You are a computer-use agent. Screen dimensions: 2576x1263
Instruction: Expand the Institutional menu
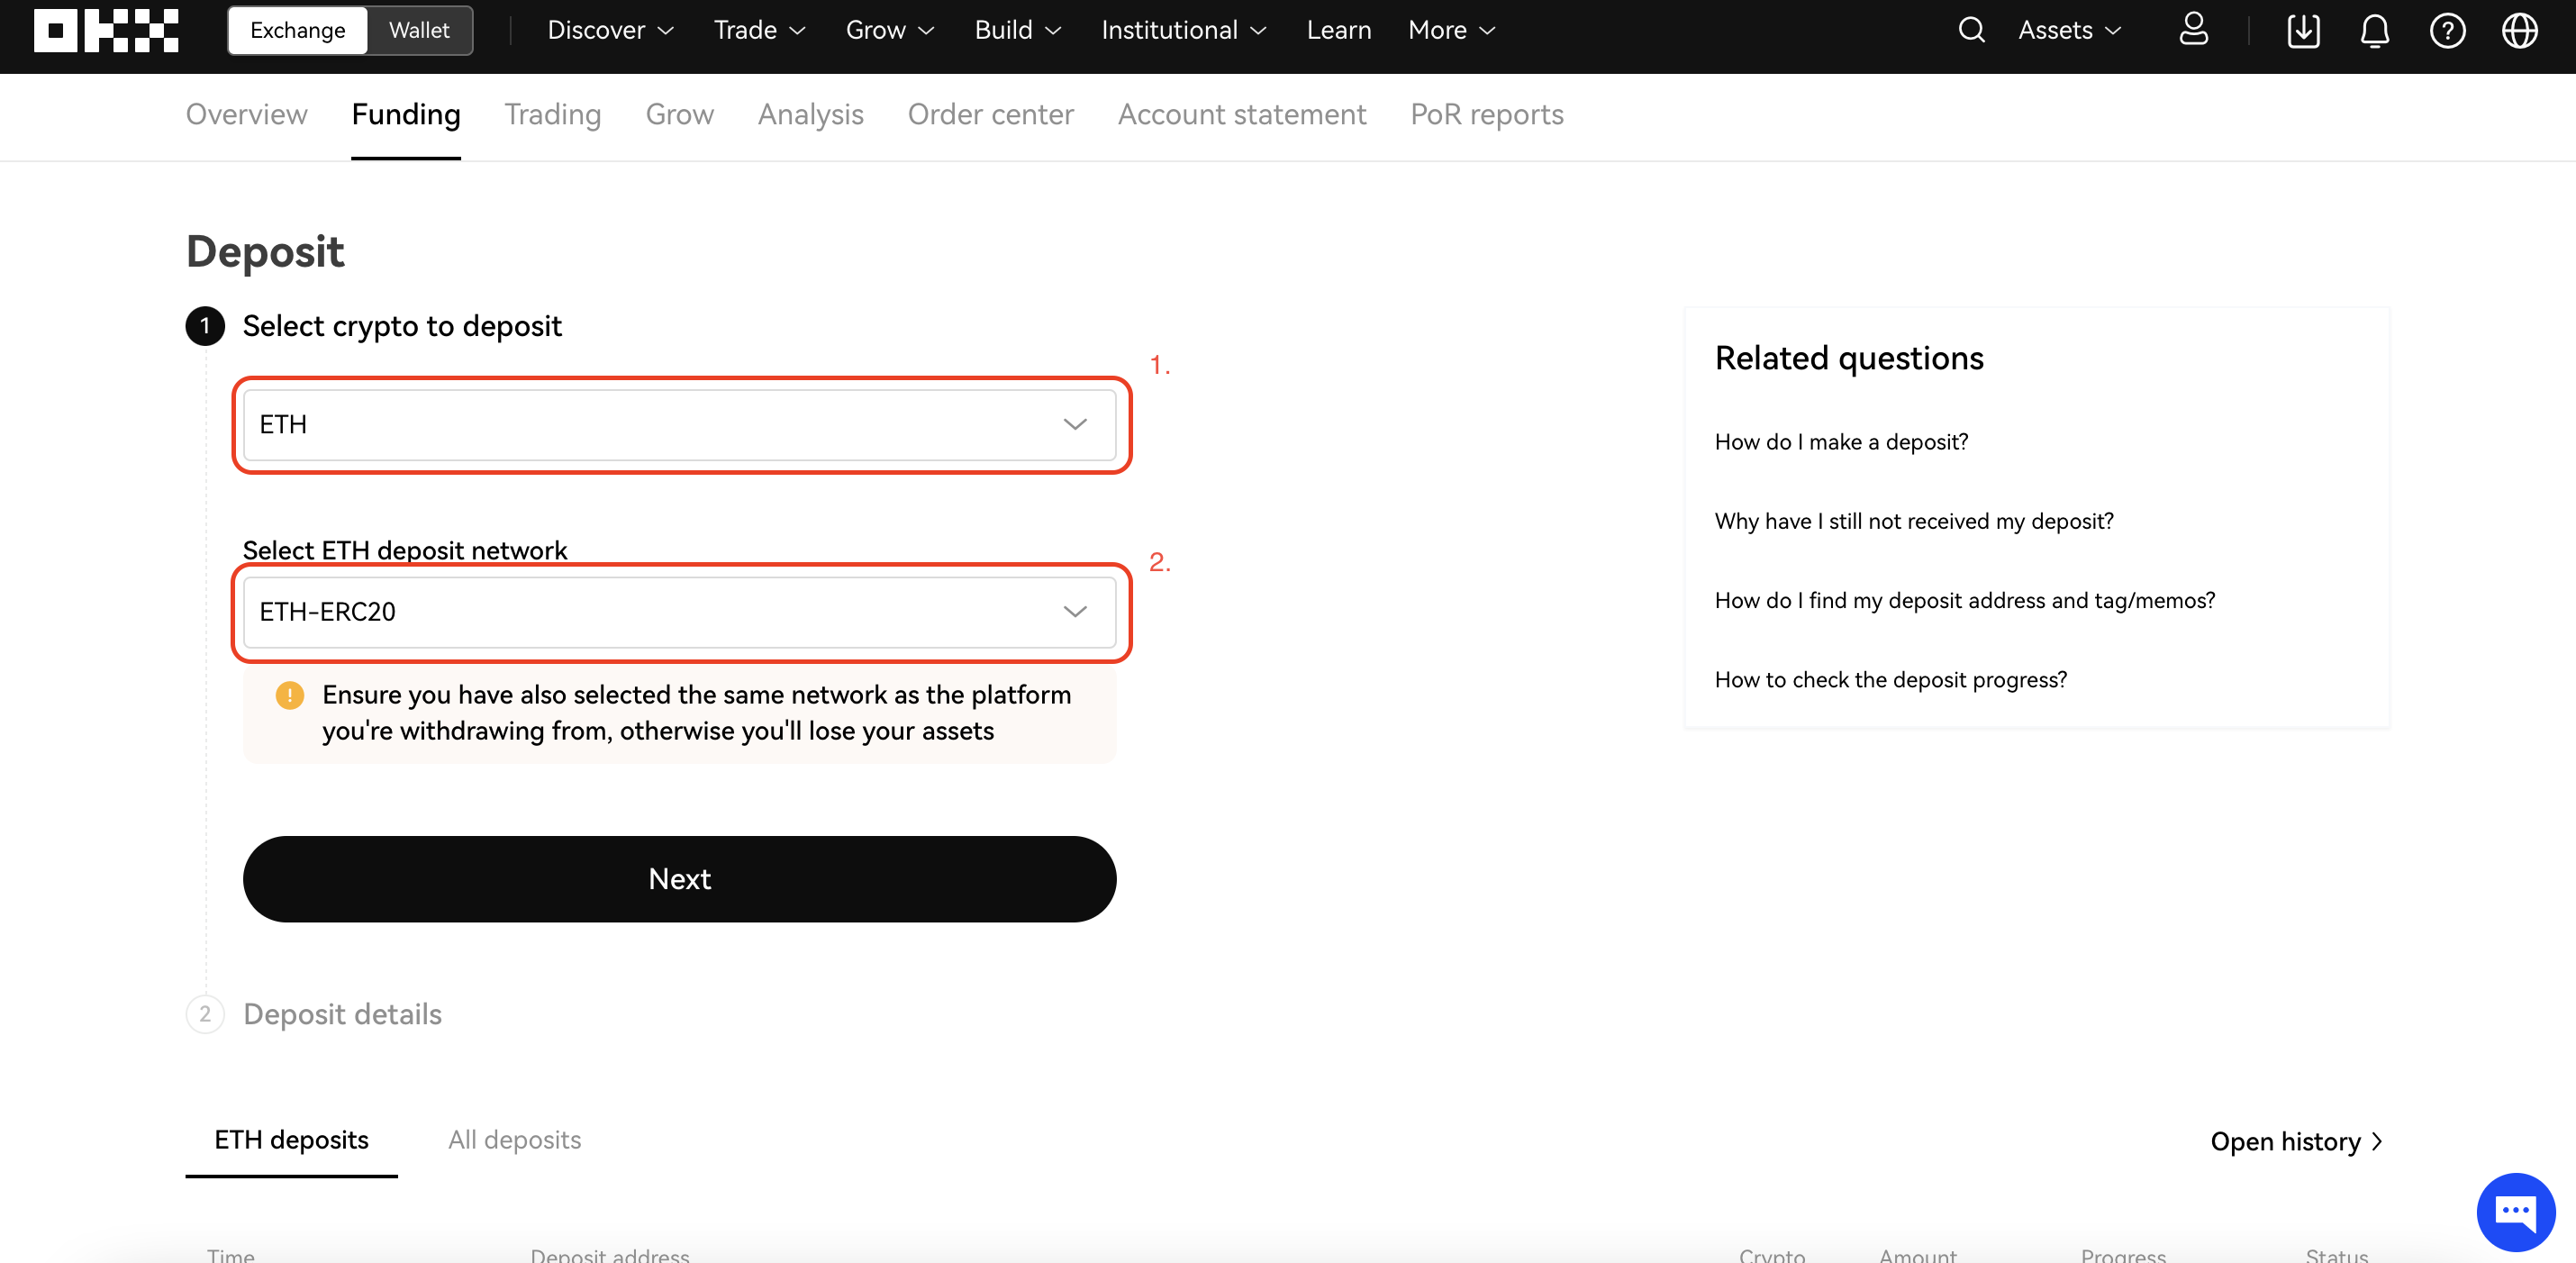1184,30
